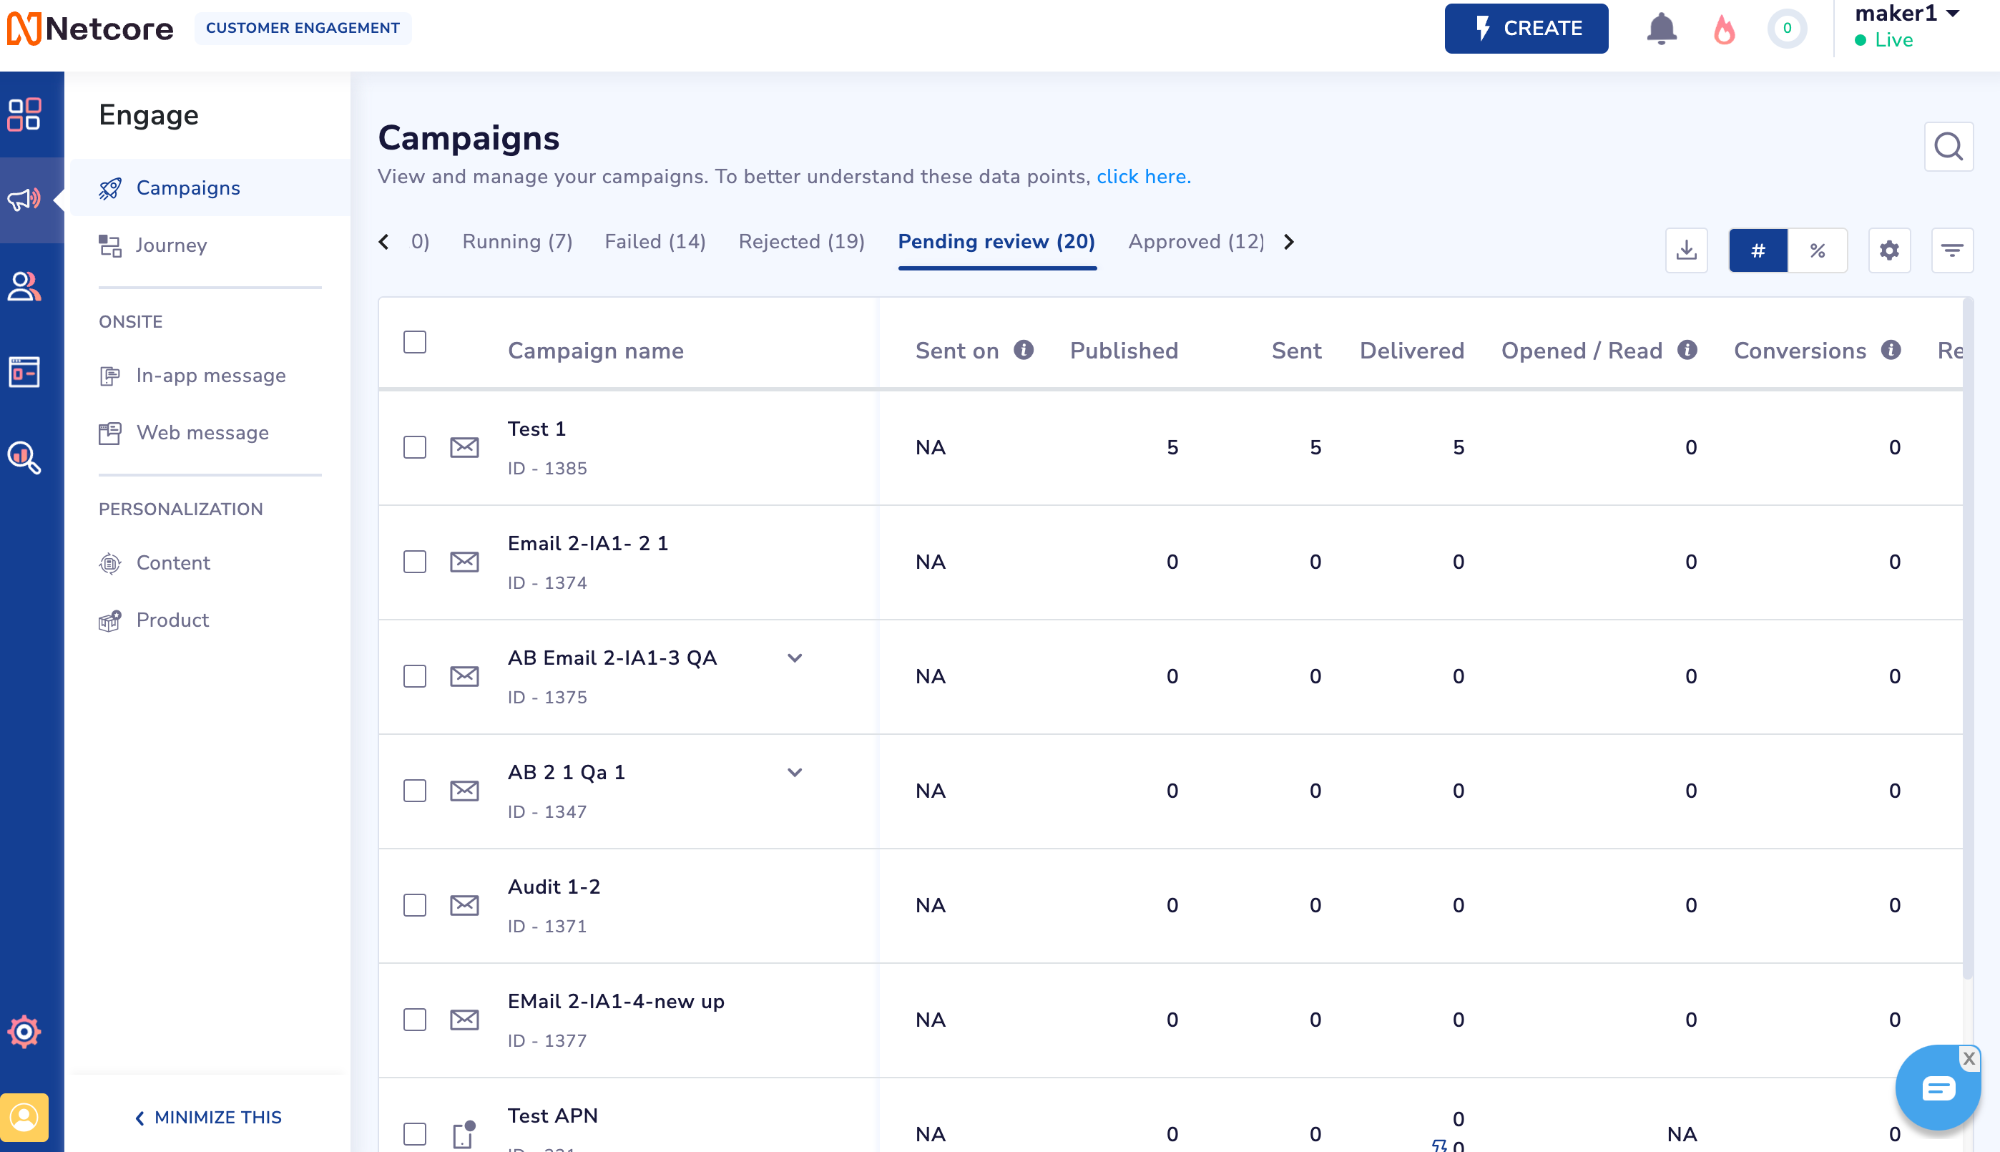2000x1152 pixels.
Task: Select all campaigns header checkbox
Action: (415, 342)
